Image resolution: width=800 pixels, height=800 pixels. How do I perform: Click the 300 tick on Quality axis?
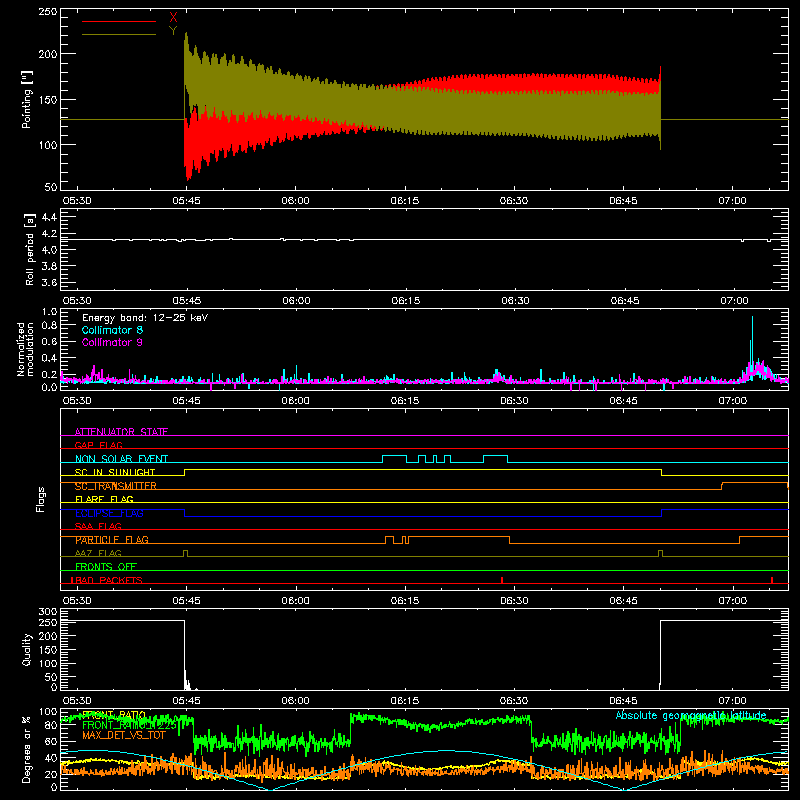[48, 612]
